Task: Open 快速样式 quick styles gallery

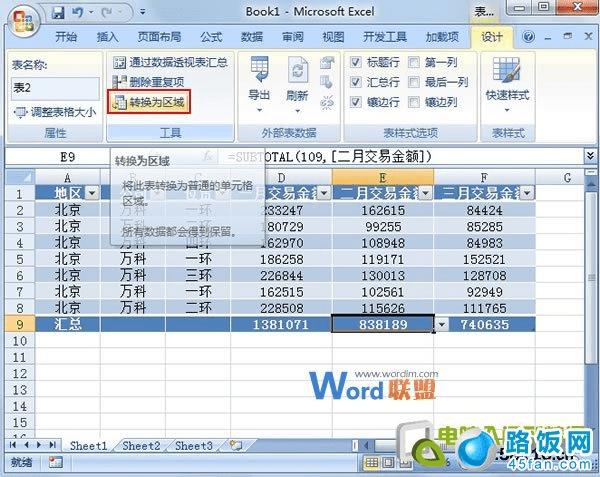Action: pyautogui.click(x=507, y=85)
